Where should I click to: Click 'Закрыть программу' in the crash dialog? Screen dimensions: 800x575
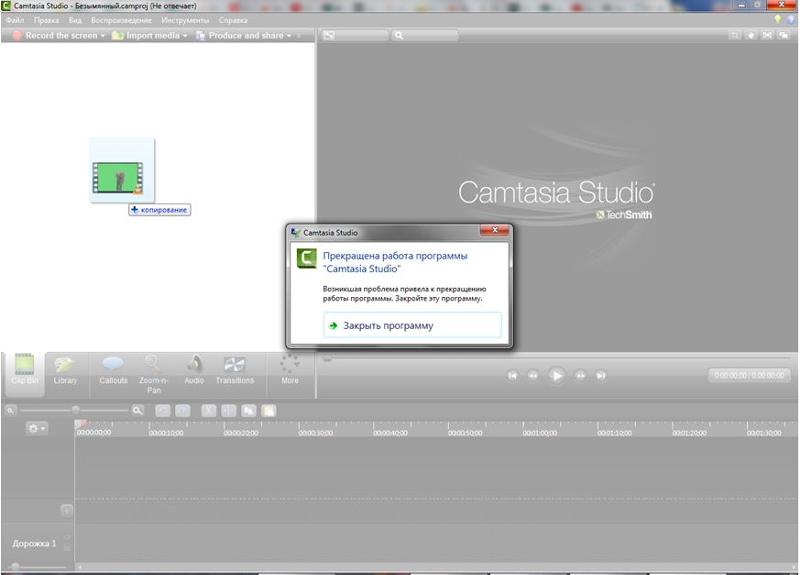tap(412, 326)
